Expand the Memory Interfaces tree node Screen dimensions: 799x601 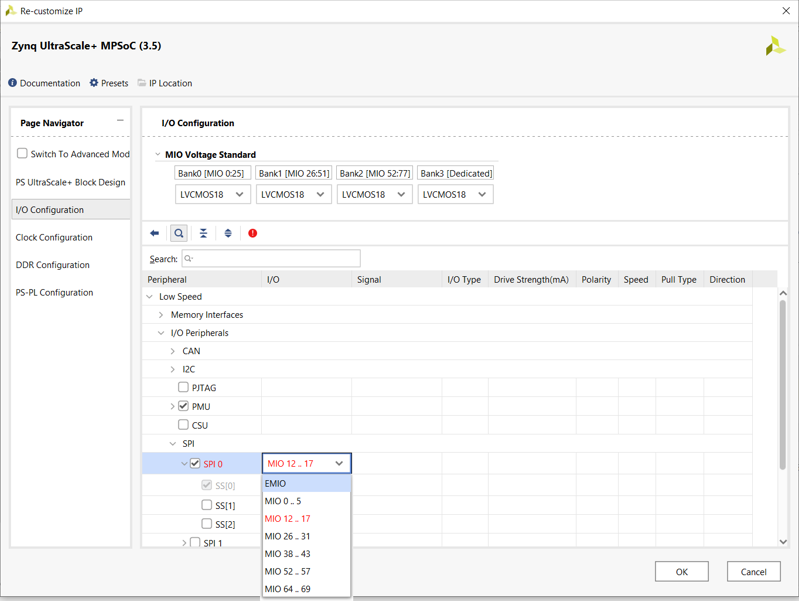coord(161,315)
